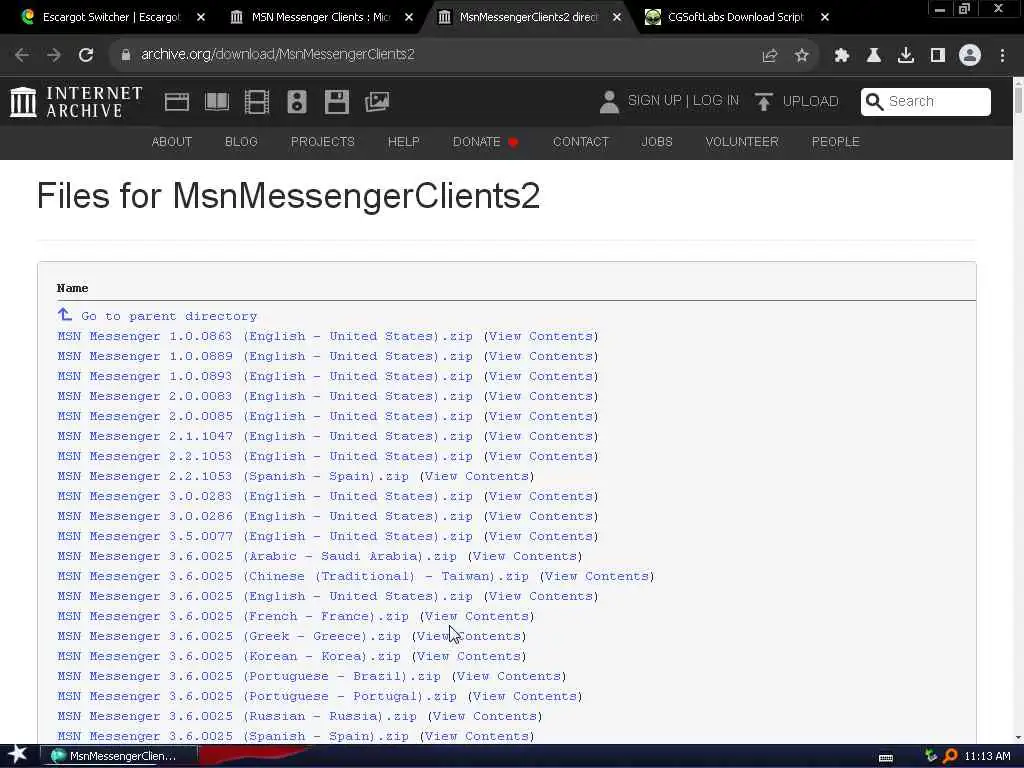Click the magnifier icon in search box
The image size is (1024, 768).
tap(874, 102)
